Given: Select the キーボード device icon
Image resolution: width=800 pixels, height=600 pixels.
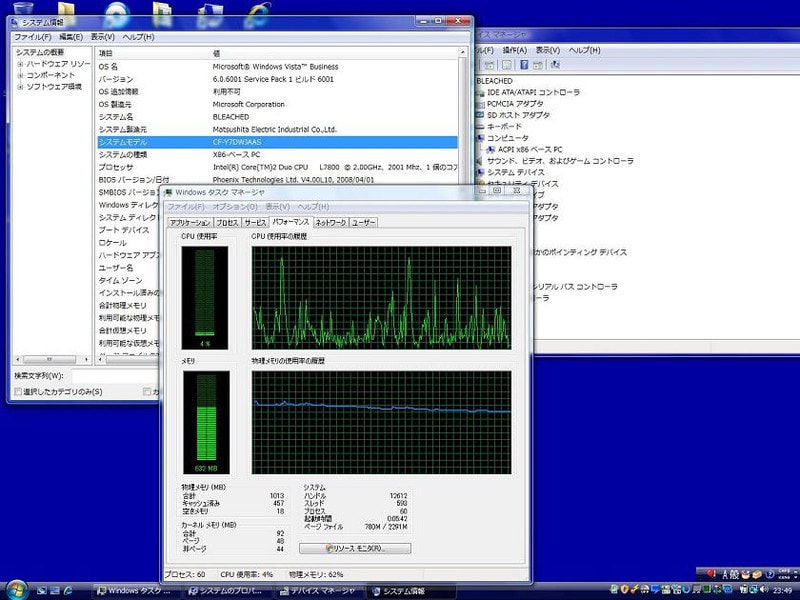Looking at the screenshot, I should point(480,127).
